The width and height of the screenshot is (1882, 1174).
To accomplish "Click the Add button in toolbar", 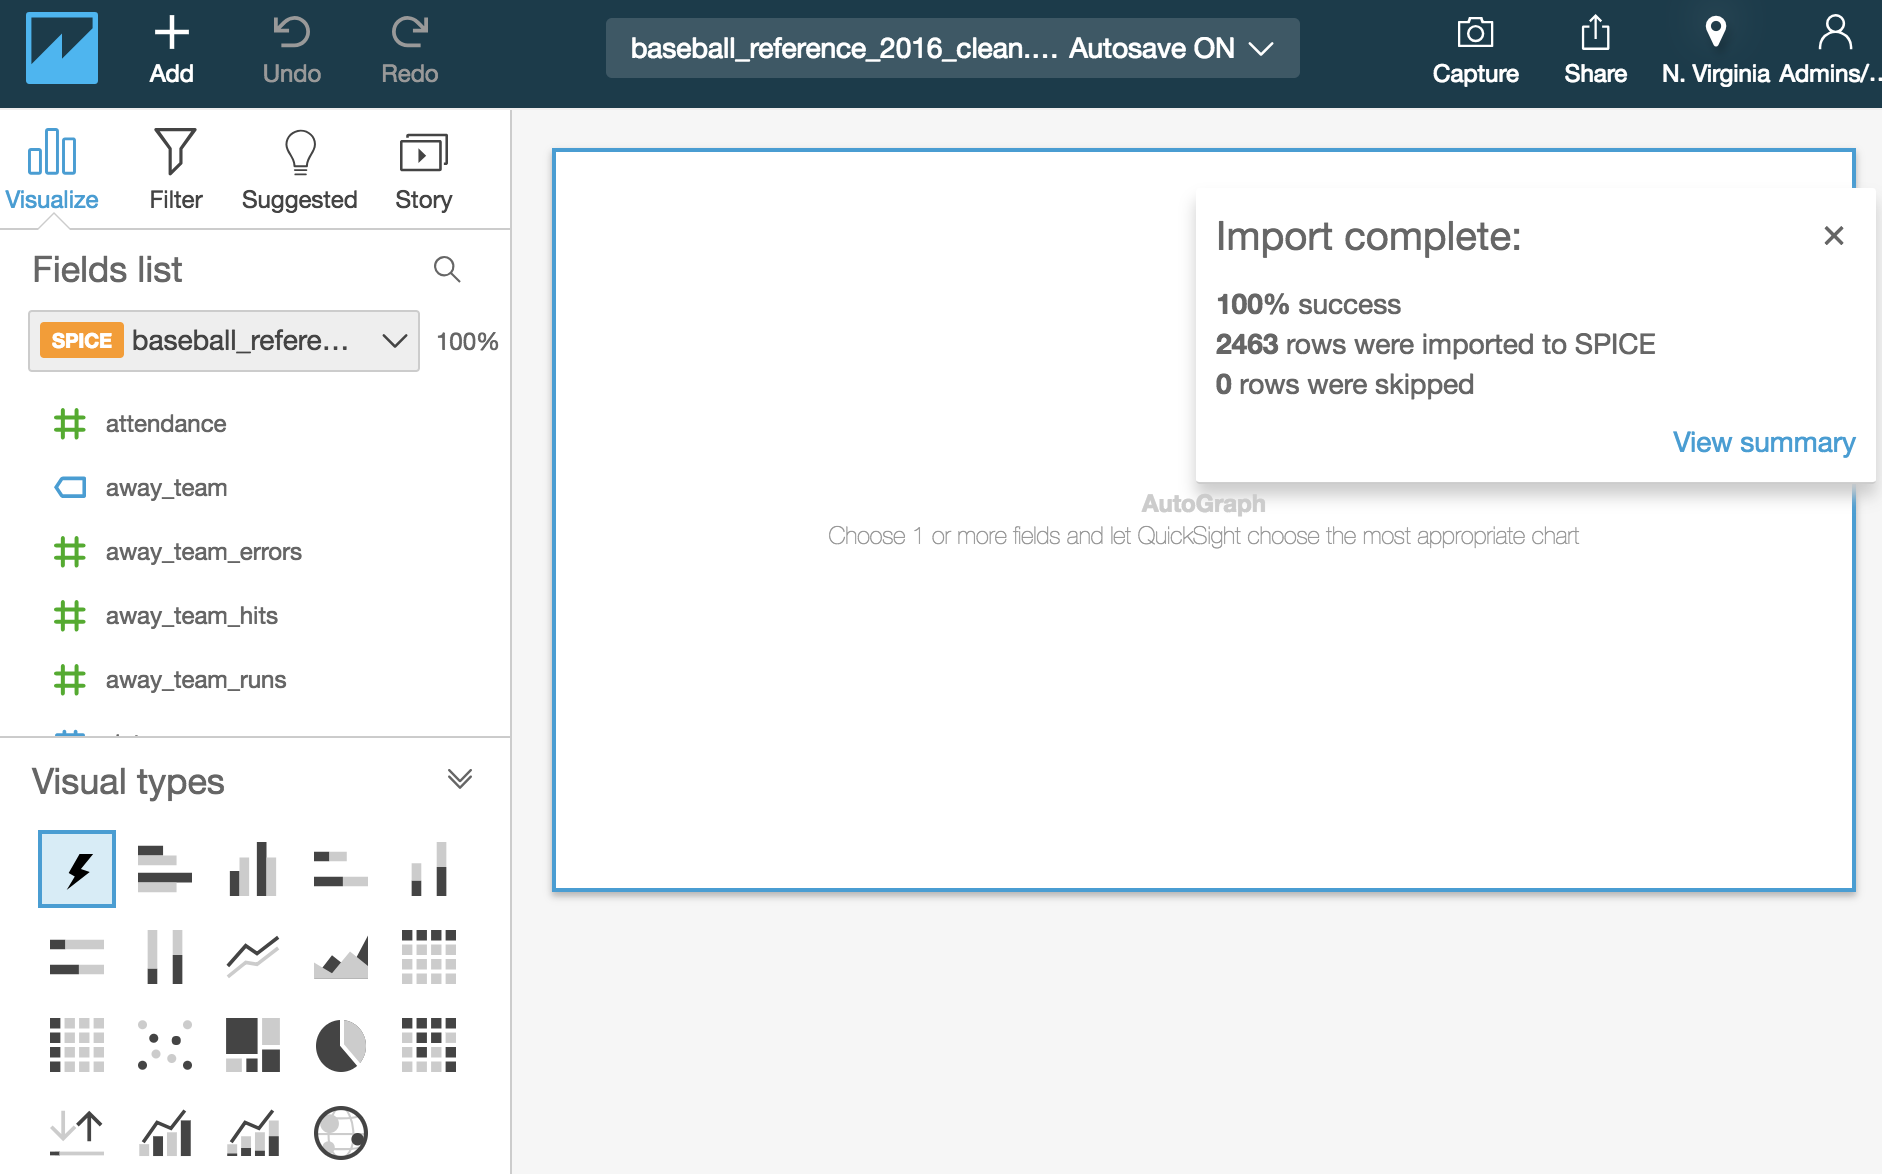I will [171, 50].
